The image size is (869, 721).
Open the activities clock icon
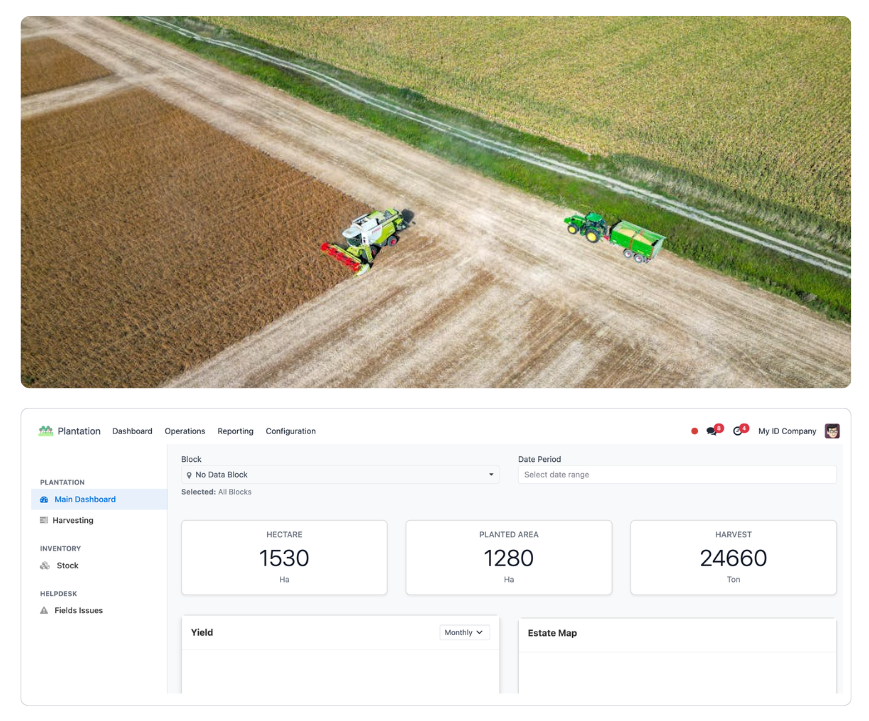[738, 431]
